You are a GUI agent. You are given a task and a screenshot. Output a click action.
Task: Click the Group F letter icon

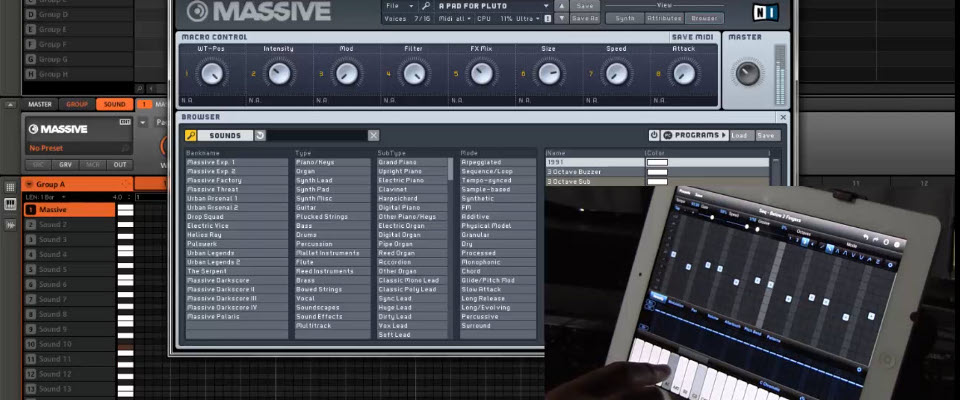coord(31,44)
